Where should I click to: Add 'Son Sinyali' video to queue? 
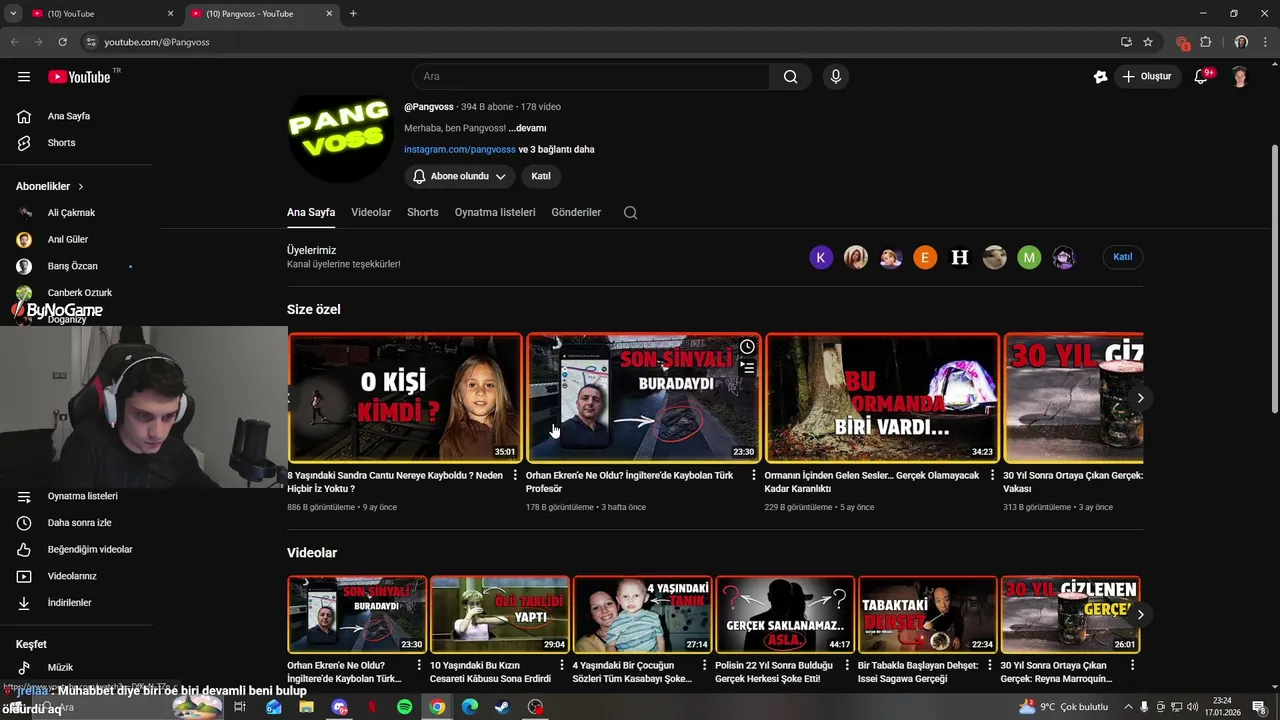(747, 367)
